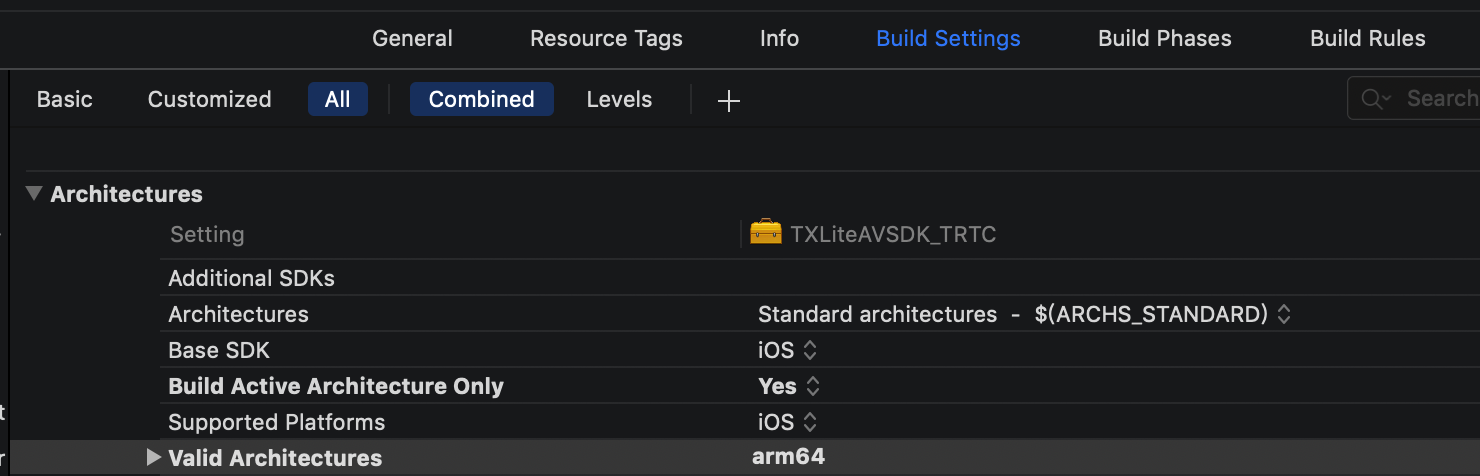
Task: Click the TXLiteAVSDK_TRTC toolbox target icon
Action: tap(766, 234)
